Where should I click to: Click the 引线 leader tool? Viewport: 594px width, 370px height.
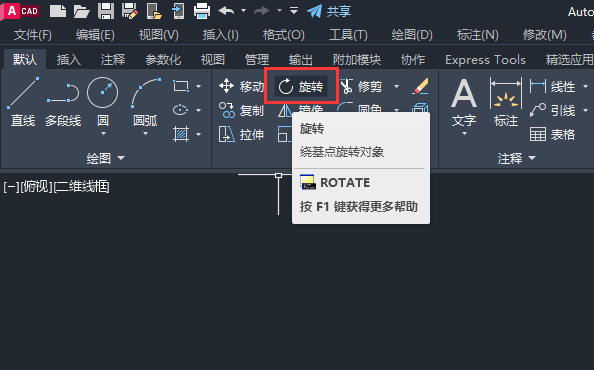point(552,111)
